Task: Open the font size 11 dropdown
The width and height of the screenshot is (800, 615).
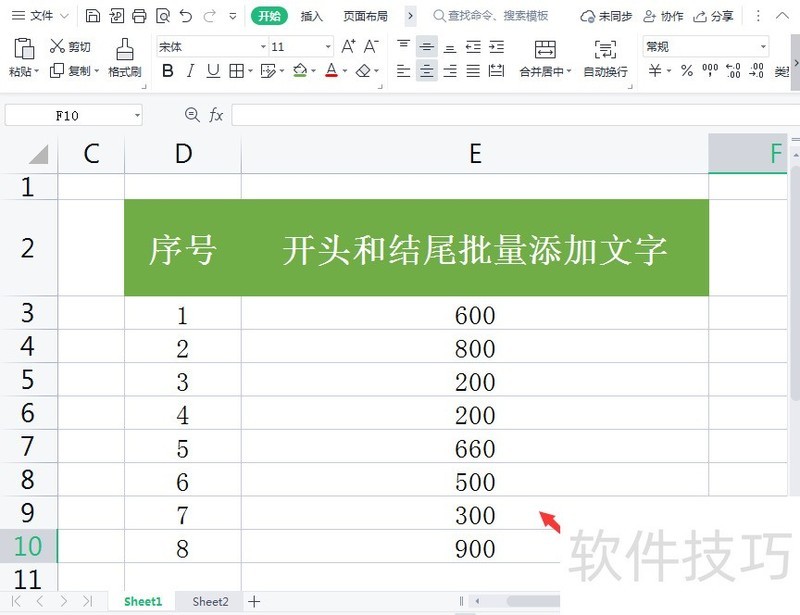Action: tap(328, 46)
